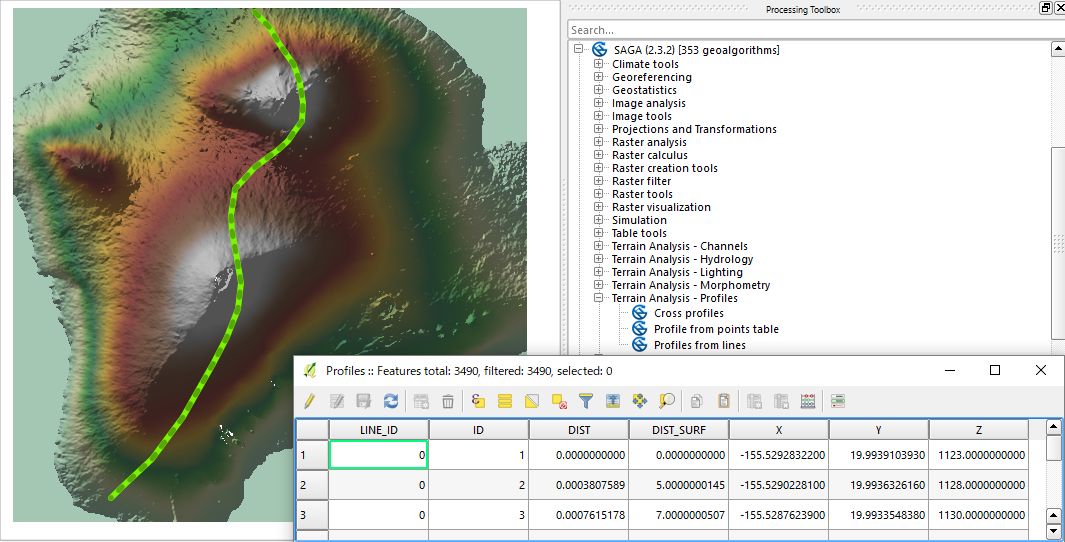Screen dimensions: 1065x542
Task: Click the add feature icon
Action: (x=421, y=401)
